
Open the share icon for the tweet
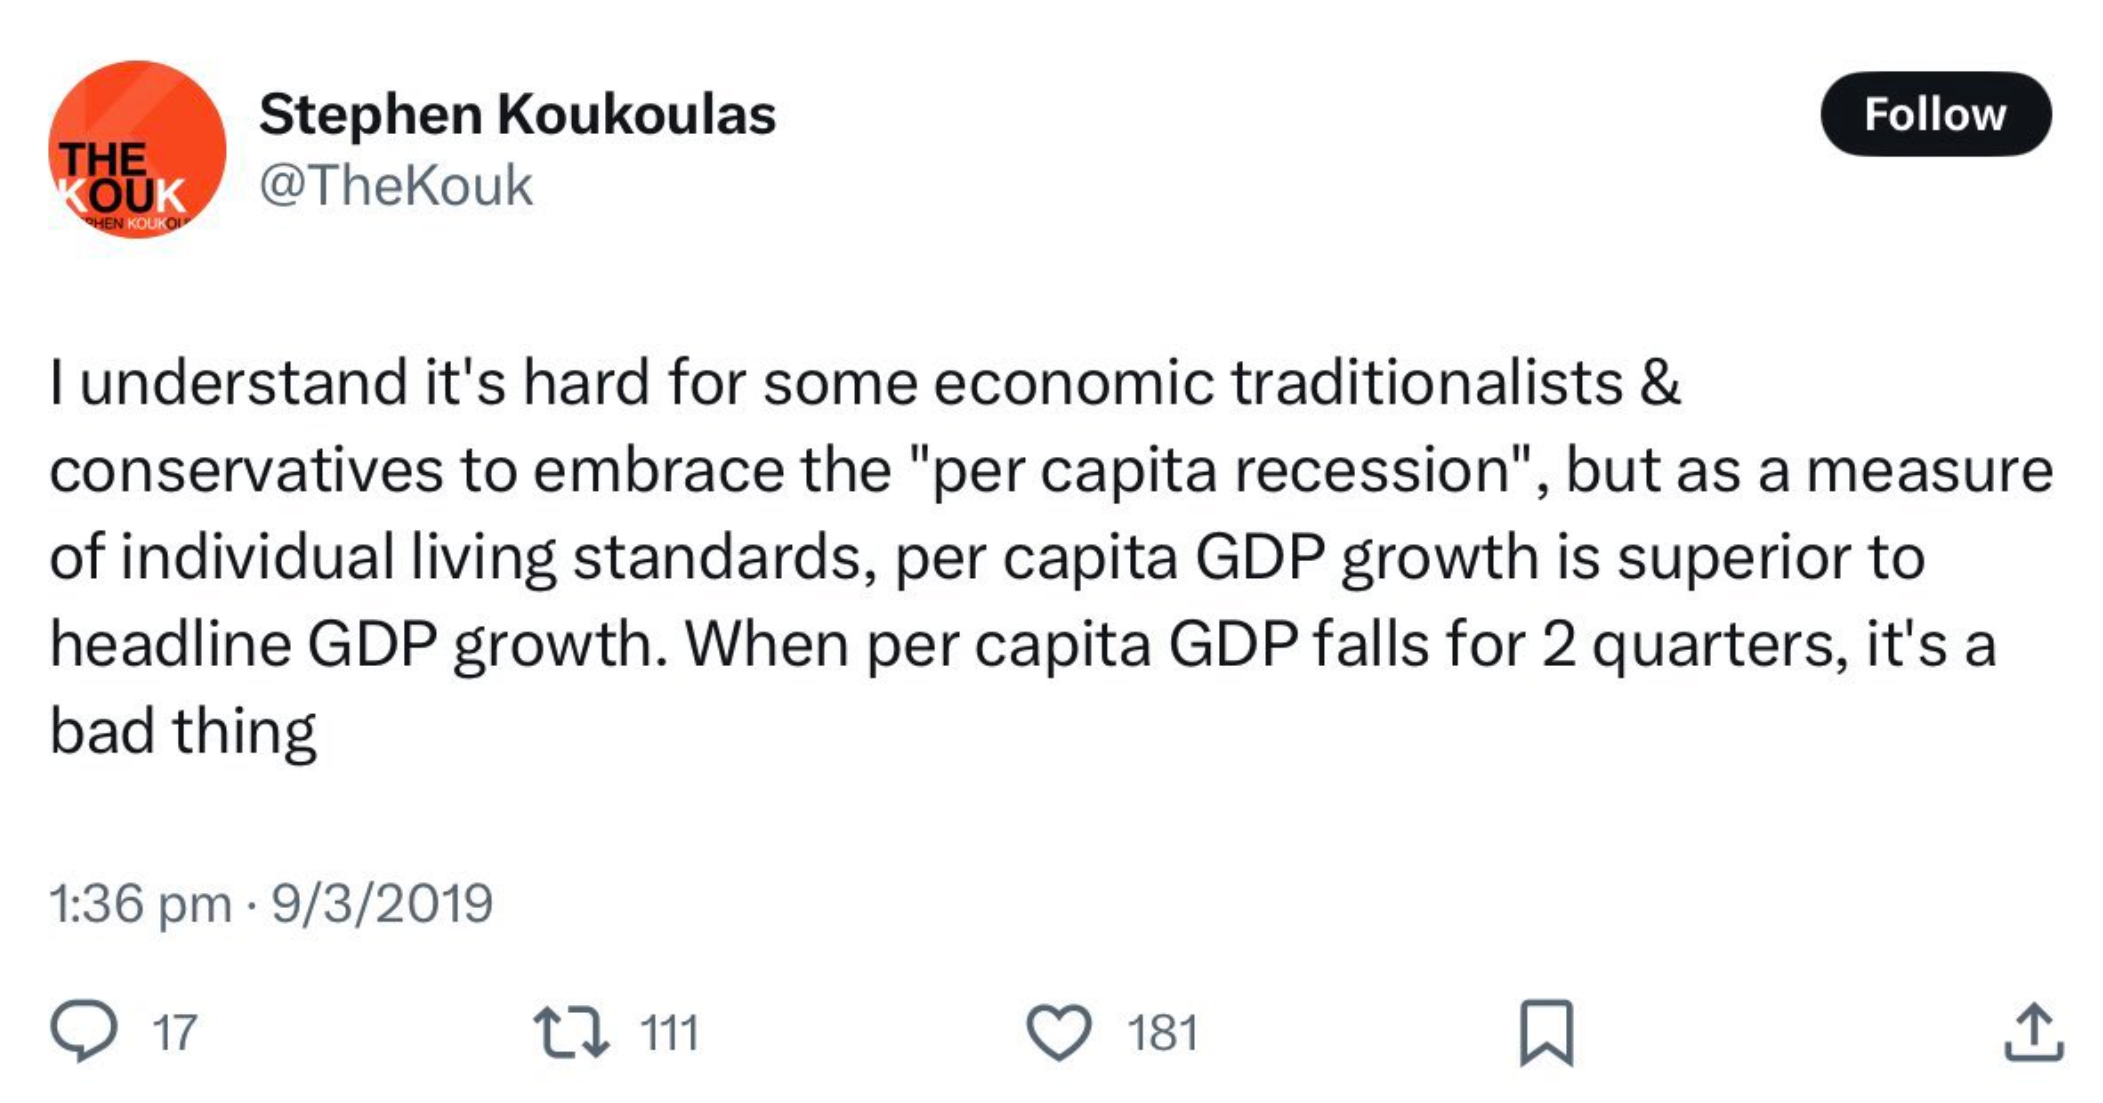2033,1032
